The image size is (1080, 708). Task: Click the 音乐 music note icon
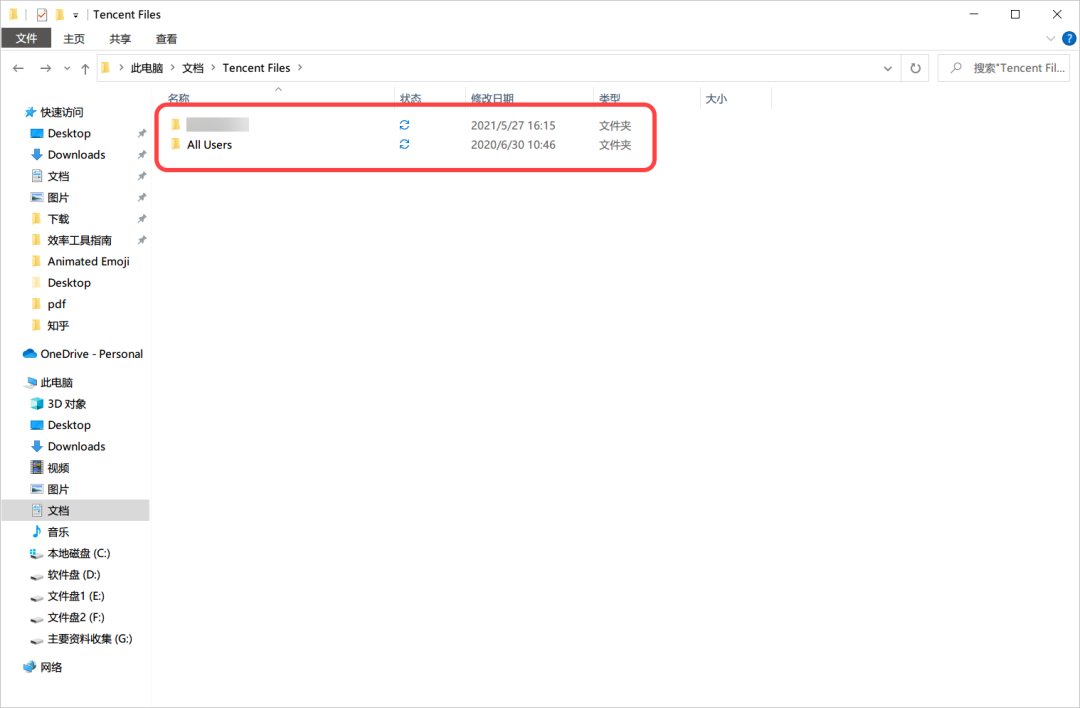tap(37, 532)
